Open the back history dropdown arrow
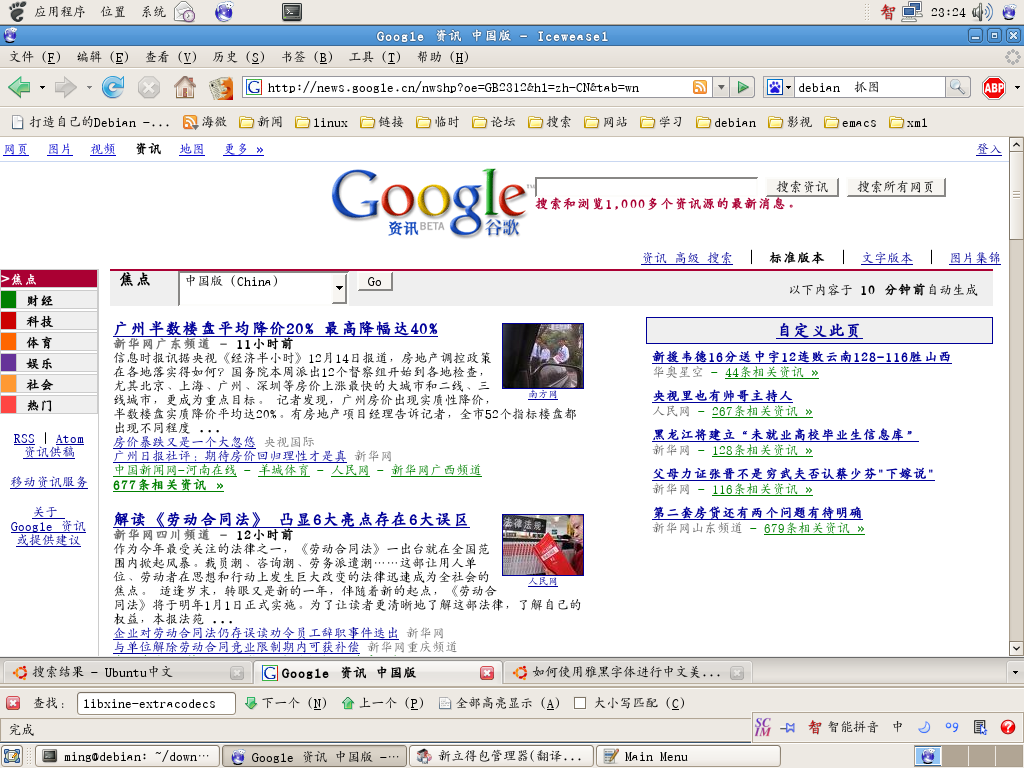This screenshot has width=1024, height=768. pyautogui.click(x=42, y=88)
